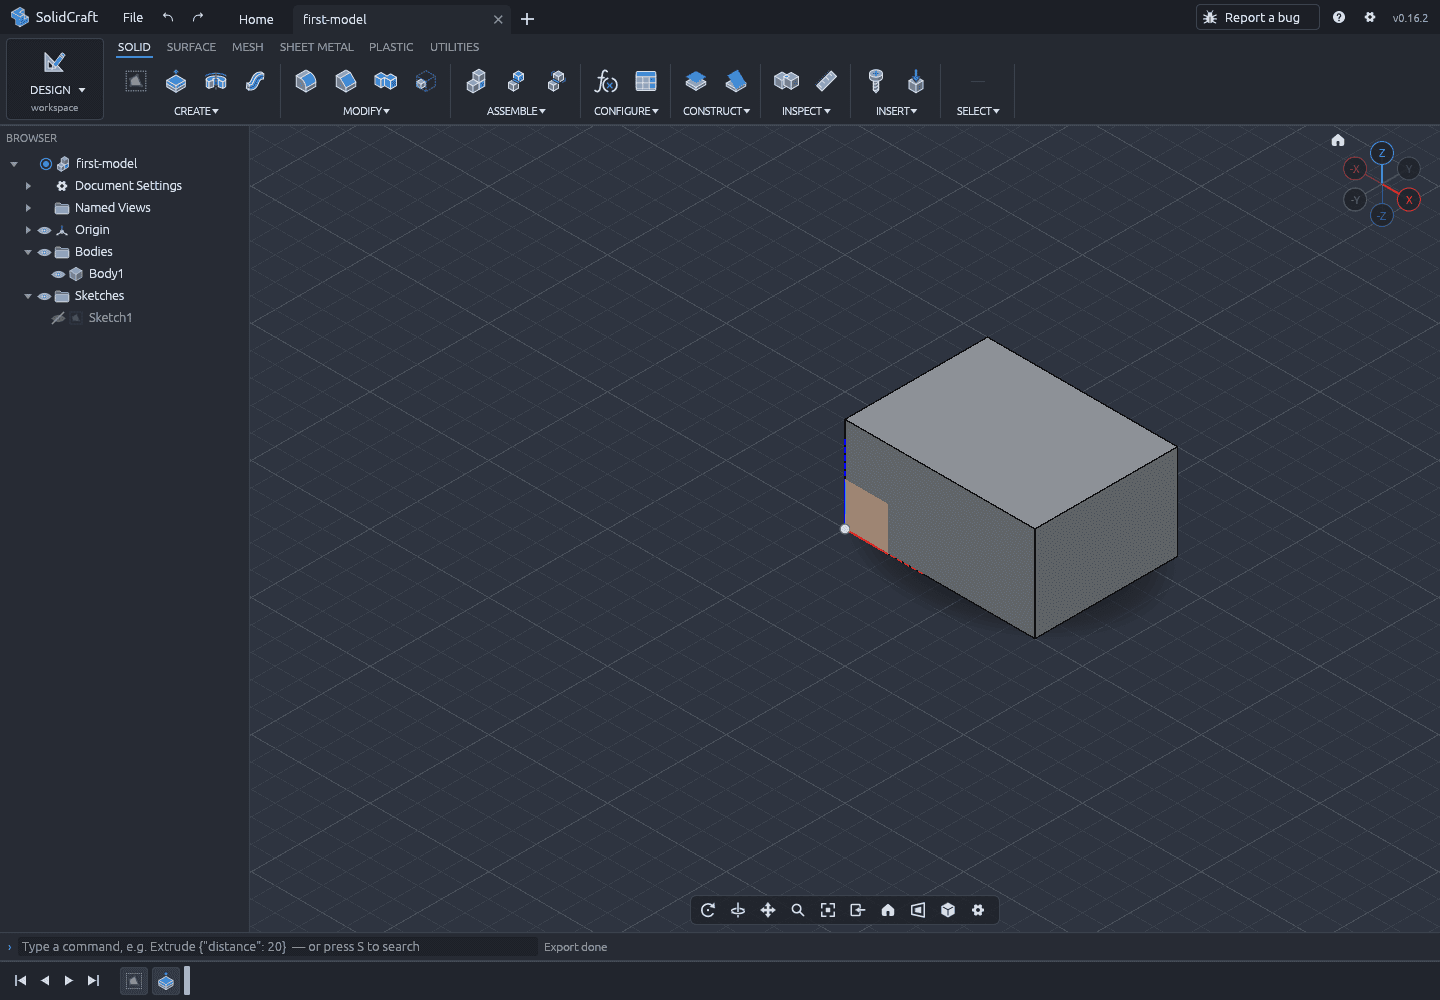Jump to the timeline start

[21, 981]
